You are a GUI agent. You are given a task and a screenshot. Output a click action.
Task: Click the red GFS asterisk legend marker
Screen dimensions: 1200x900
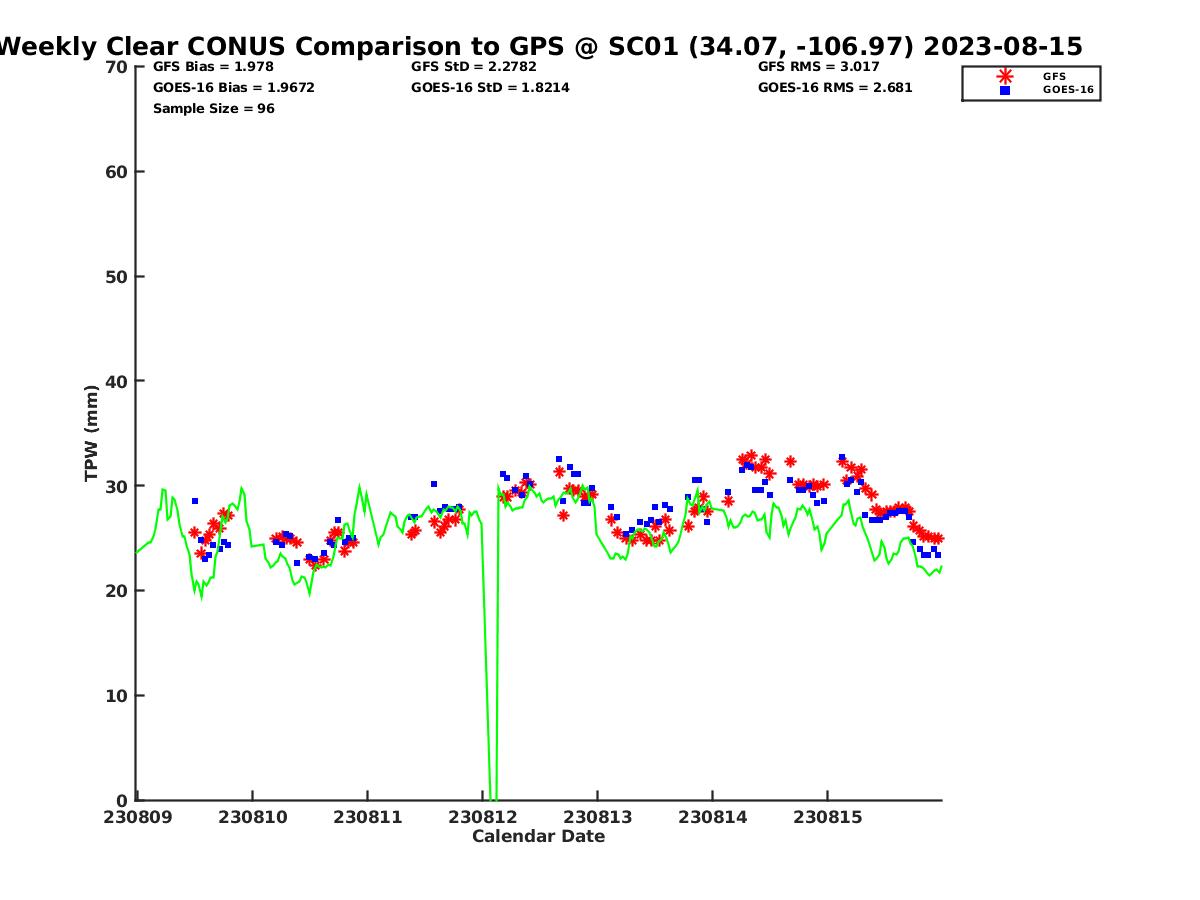tap(1004, 76)
